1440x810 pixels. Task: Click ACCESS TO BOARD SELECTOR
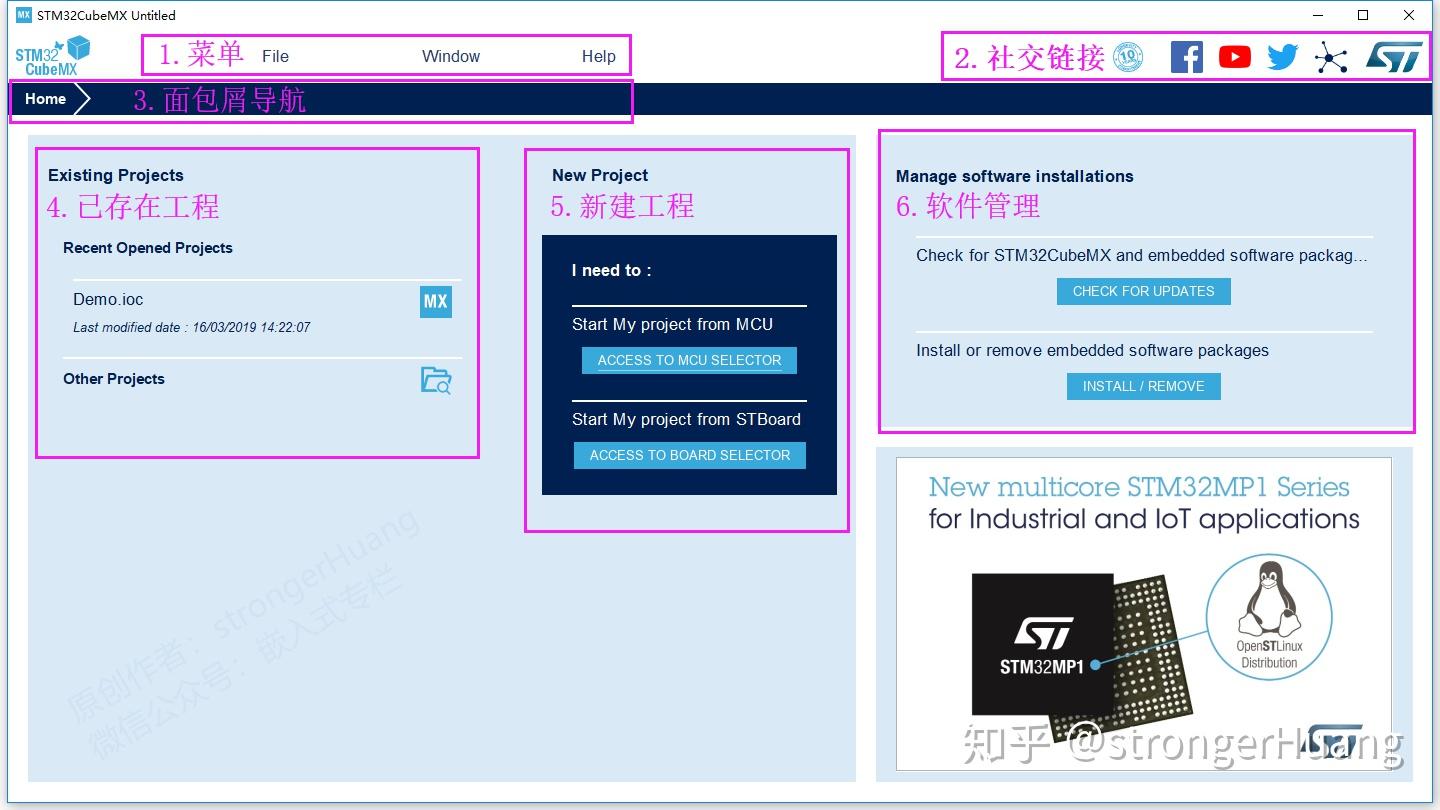[689, 455]
